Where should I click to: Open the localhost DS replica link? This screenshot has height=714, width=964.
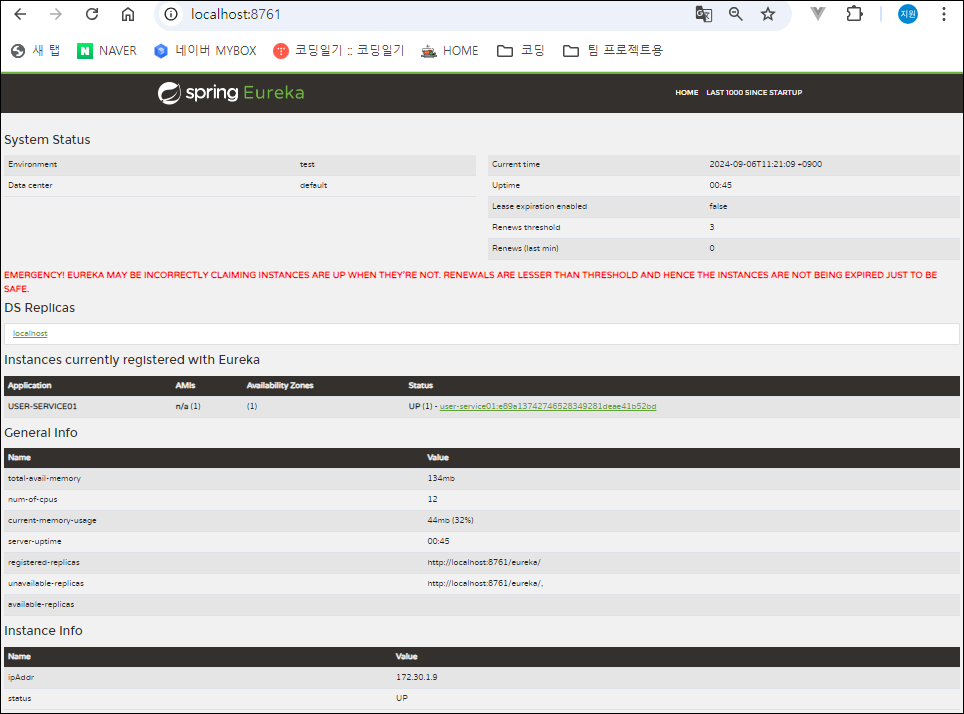(30, 333)
